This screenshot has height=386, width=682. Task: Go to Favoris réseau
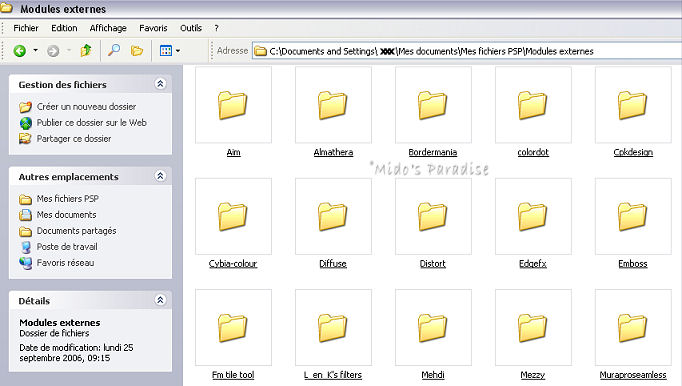click(x=65, y=263)
